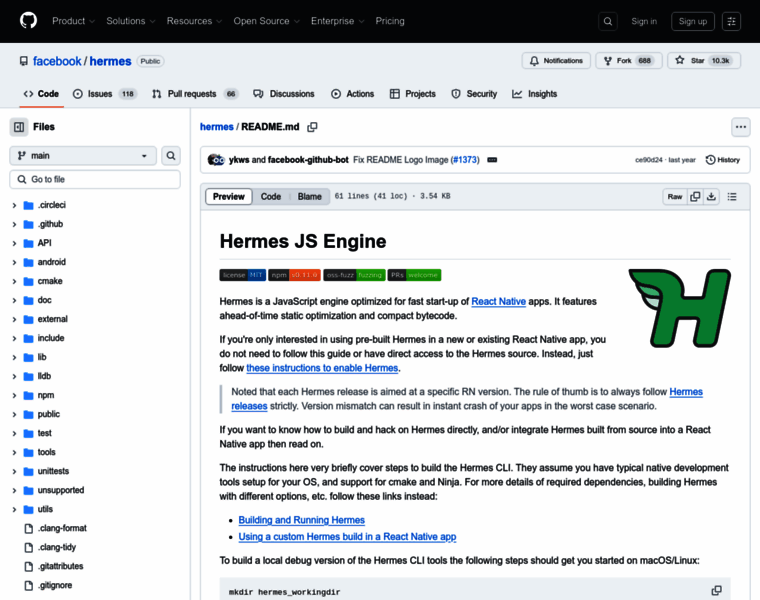760x600 pixels.
Task: Click the PRs welcome badge
Action: [x=414, y=275]
